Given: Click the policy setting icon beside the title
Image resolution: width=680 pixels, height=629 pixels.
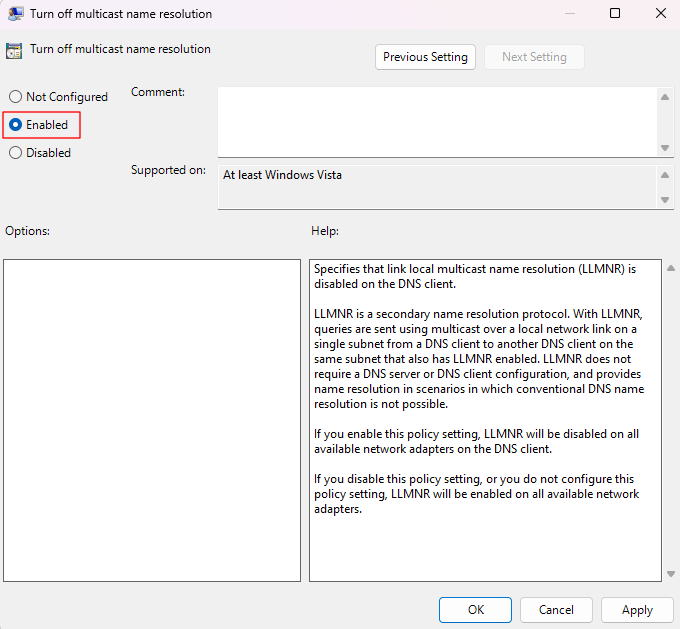Looking at the screenshot, I should point(14,51).
